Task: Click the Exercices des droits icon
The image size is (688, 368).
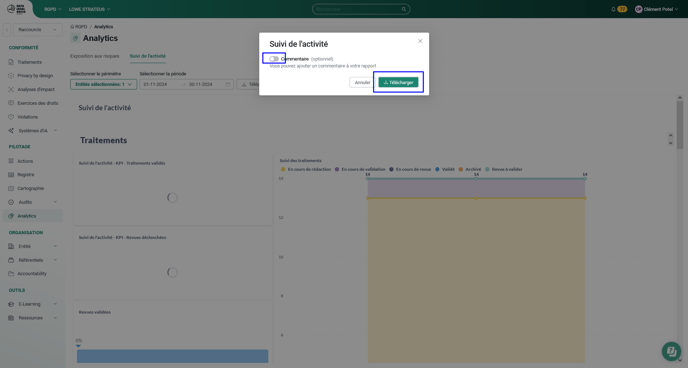Action: 11,103
